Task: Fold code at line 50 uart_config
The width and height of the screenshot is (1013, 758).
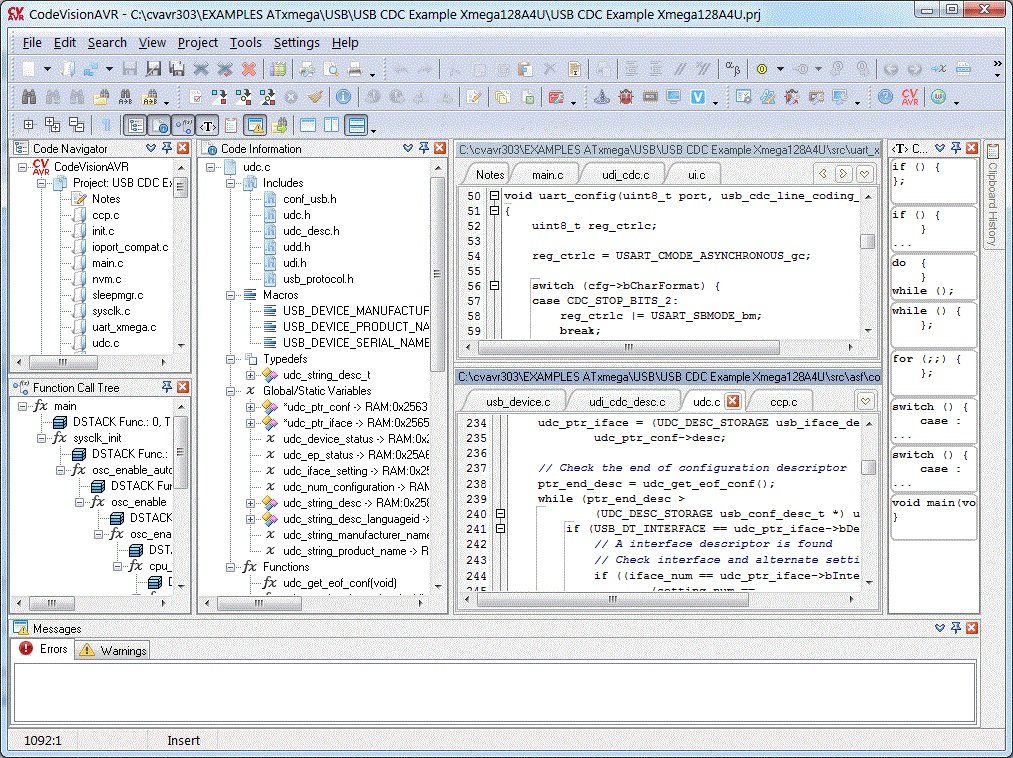Action: pos(494,195)
